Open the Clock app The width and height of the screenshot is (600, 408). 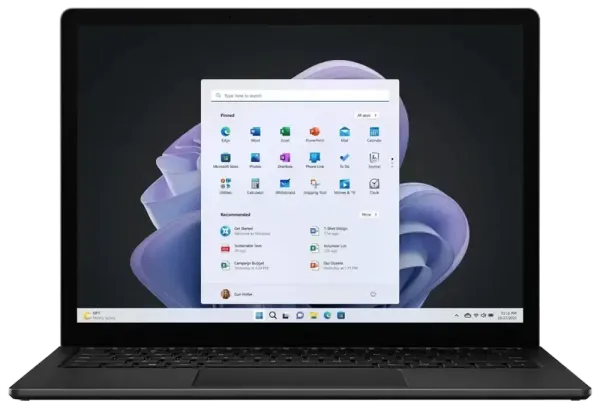click(x=374, y=184)
